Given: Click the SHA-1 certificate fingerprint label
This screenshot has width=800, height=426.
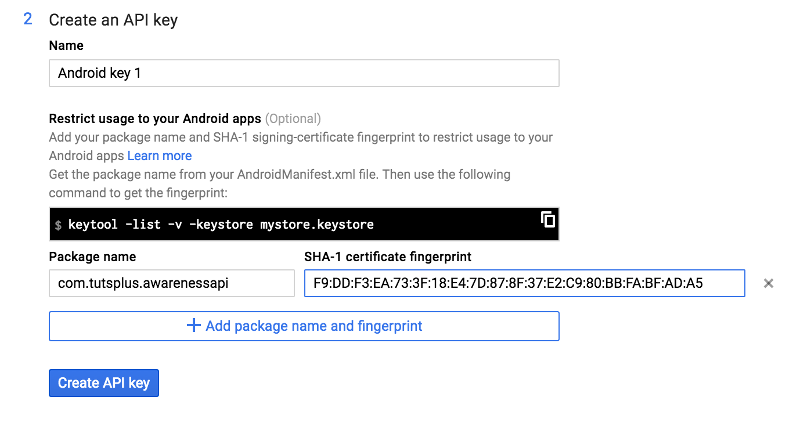Looking at the screenshot, I should click(x=388, y=257).
